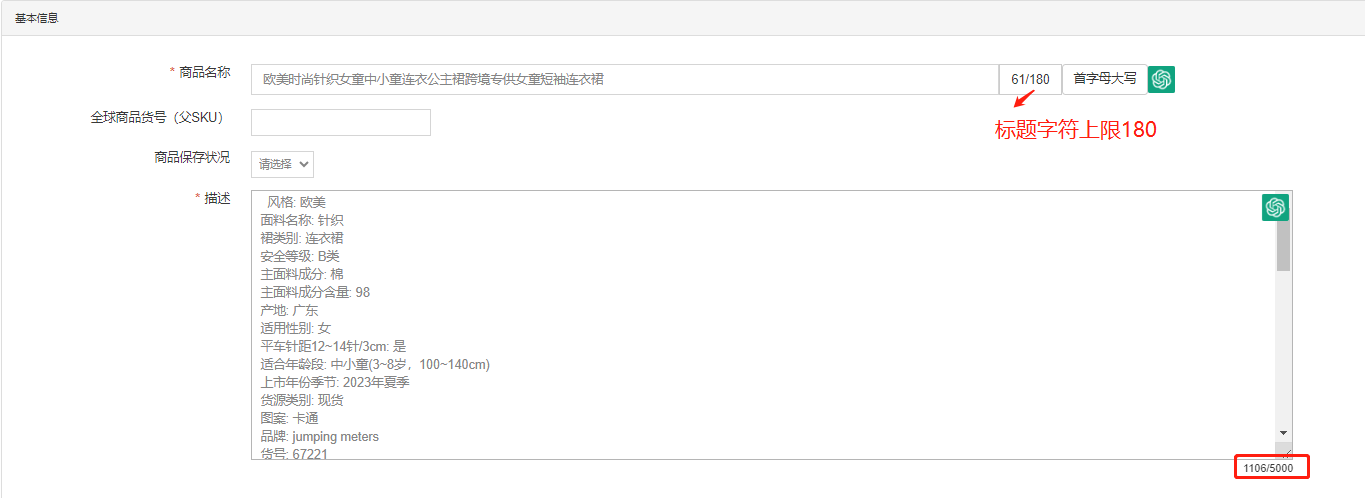Click the description scrollbar down arrow

(1283, 432)
